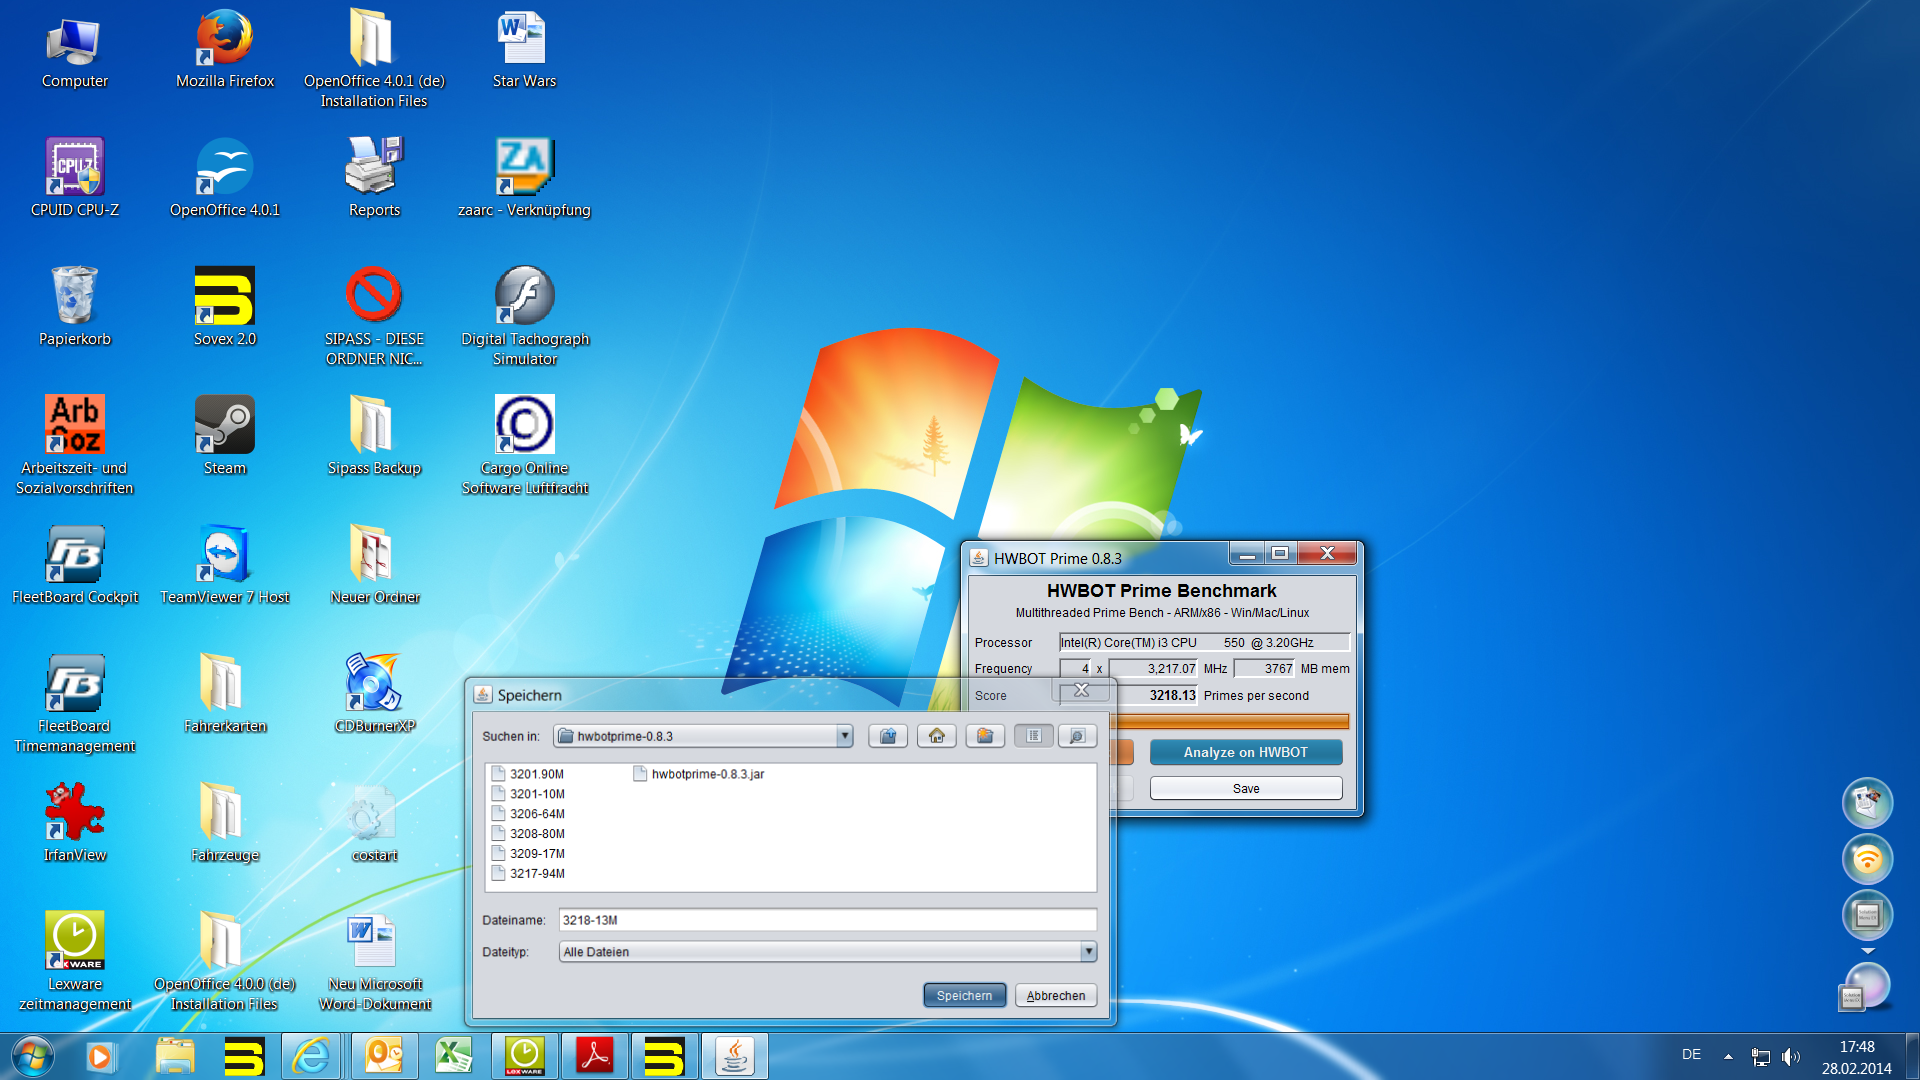
Task: Select file 3208-80M in the list
Action: (x=528, y=834)
